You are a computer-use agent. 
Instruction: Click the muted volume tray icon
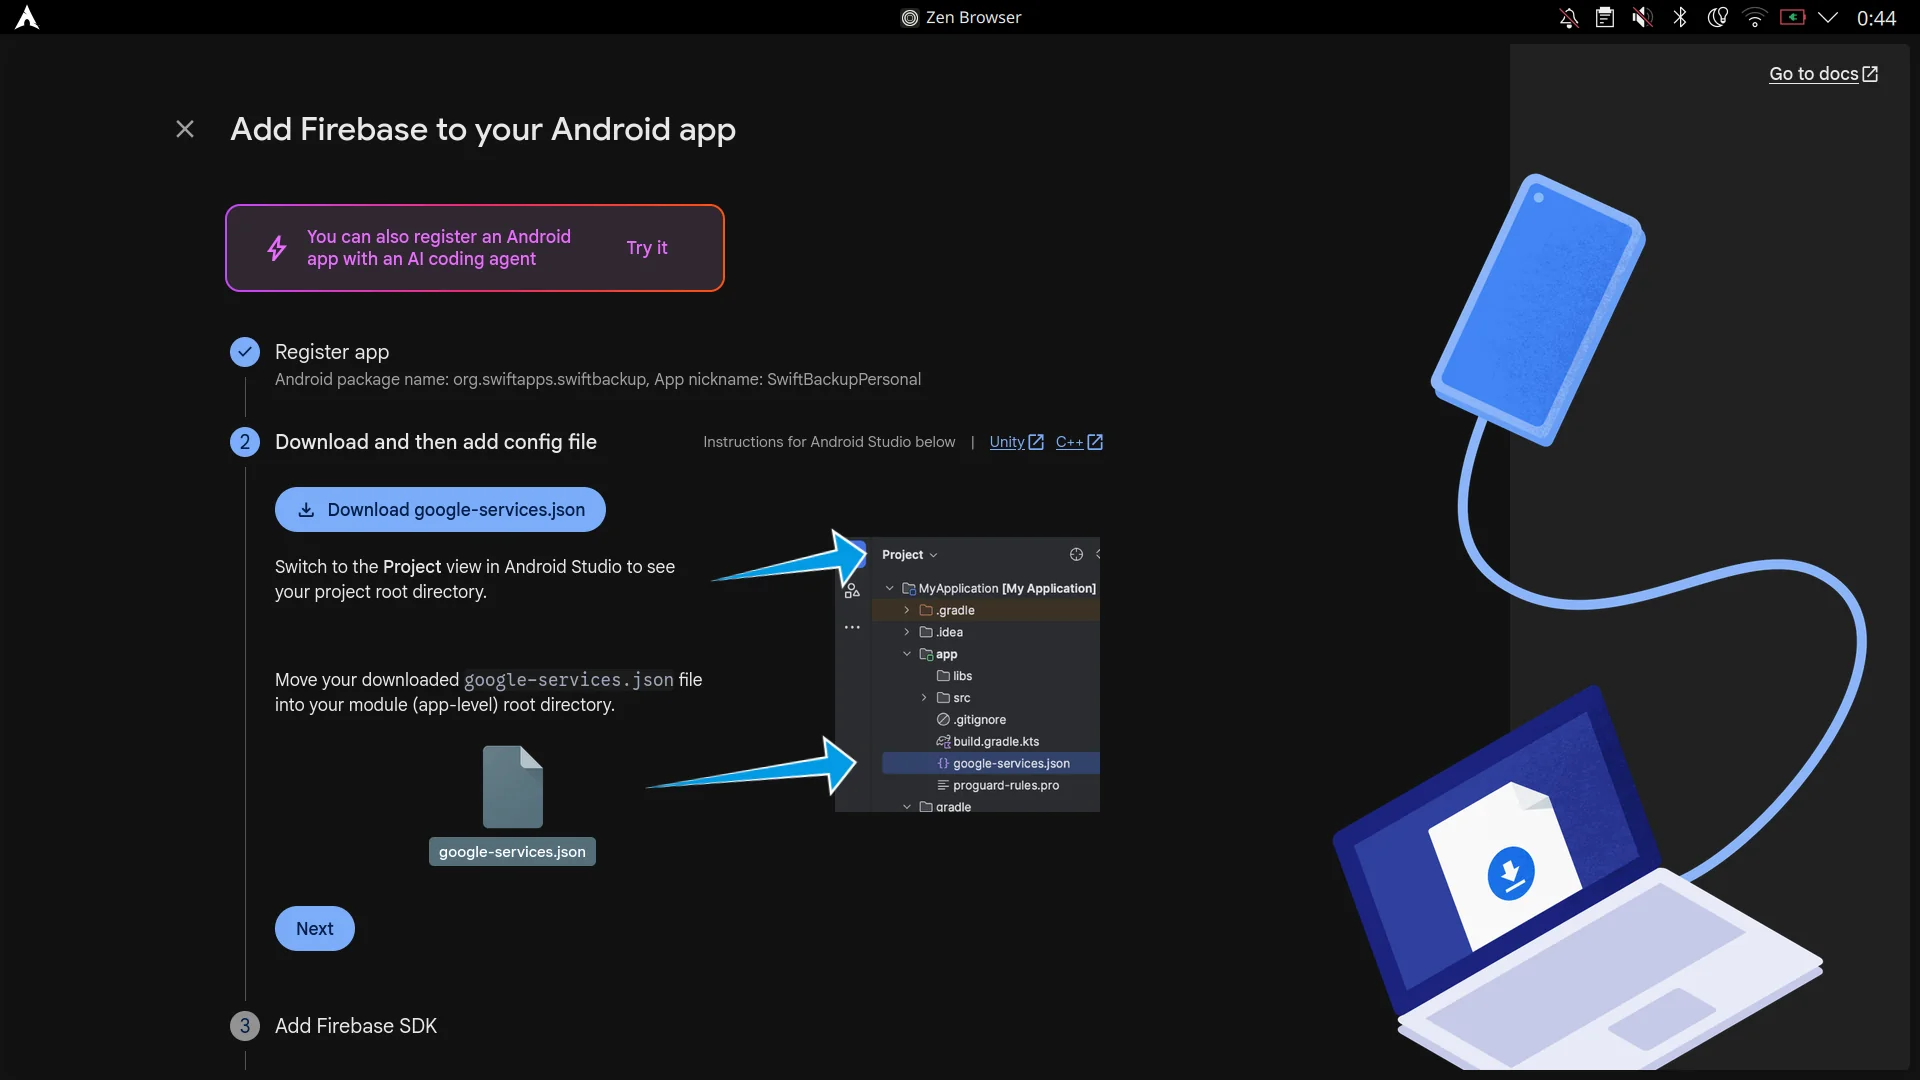(1642, 17)
